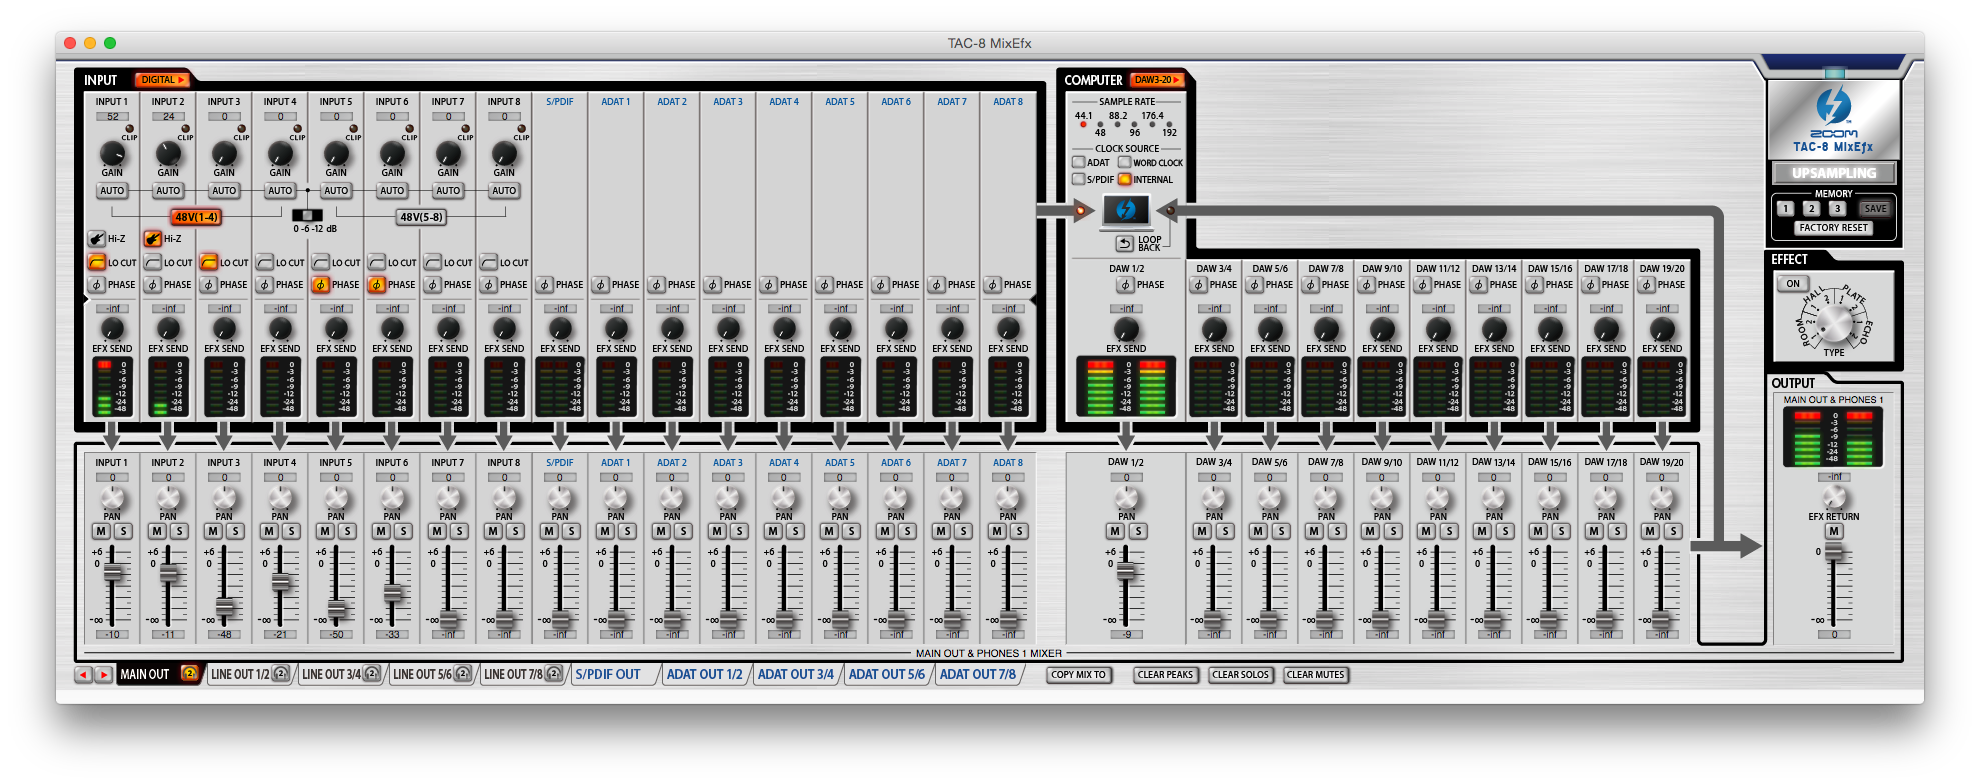Click the phase invert icon on DAW 19/20
The width and height of the screenshot is (1980, 784).
point(1647,285)
